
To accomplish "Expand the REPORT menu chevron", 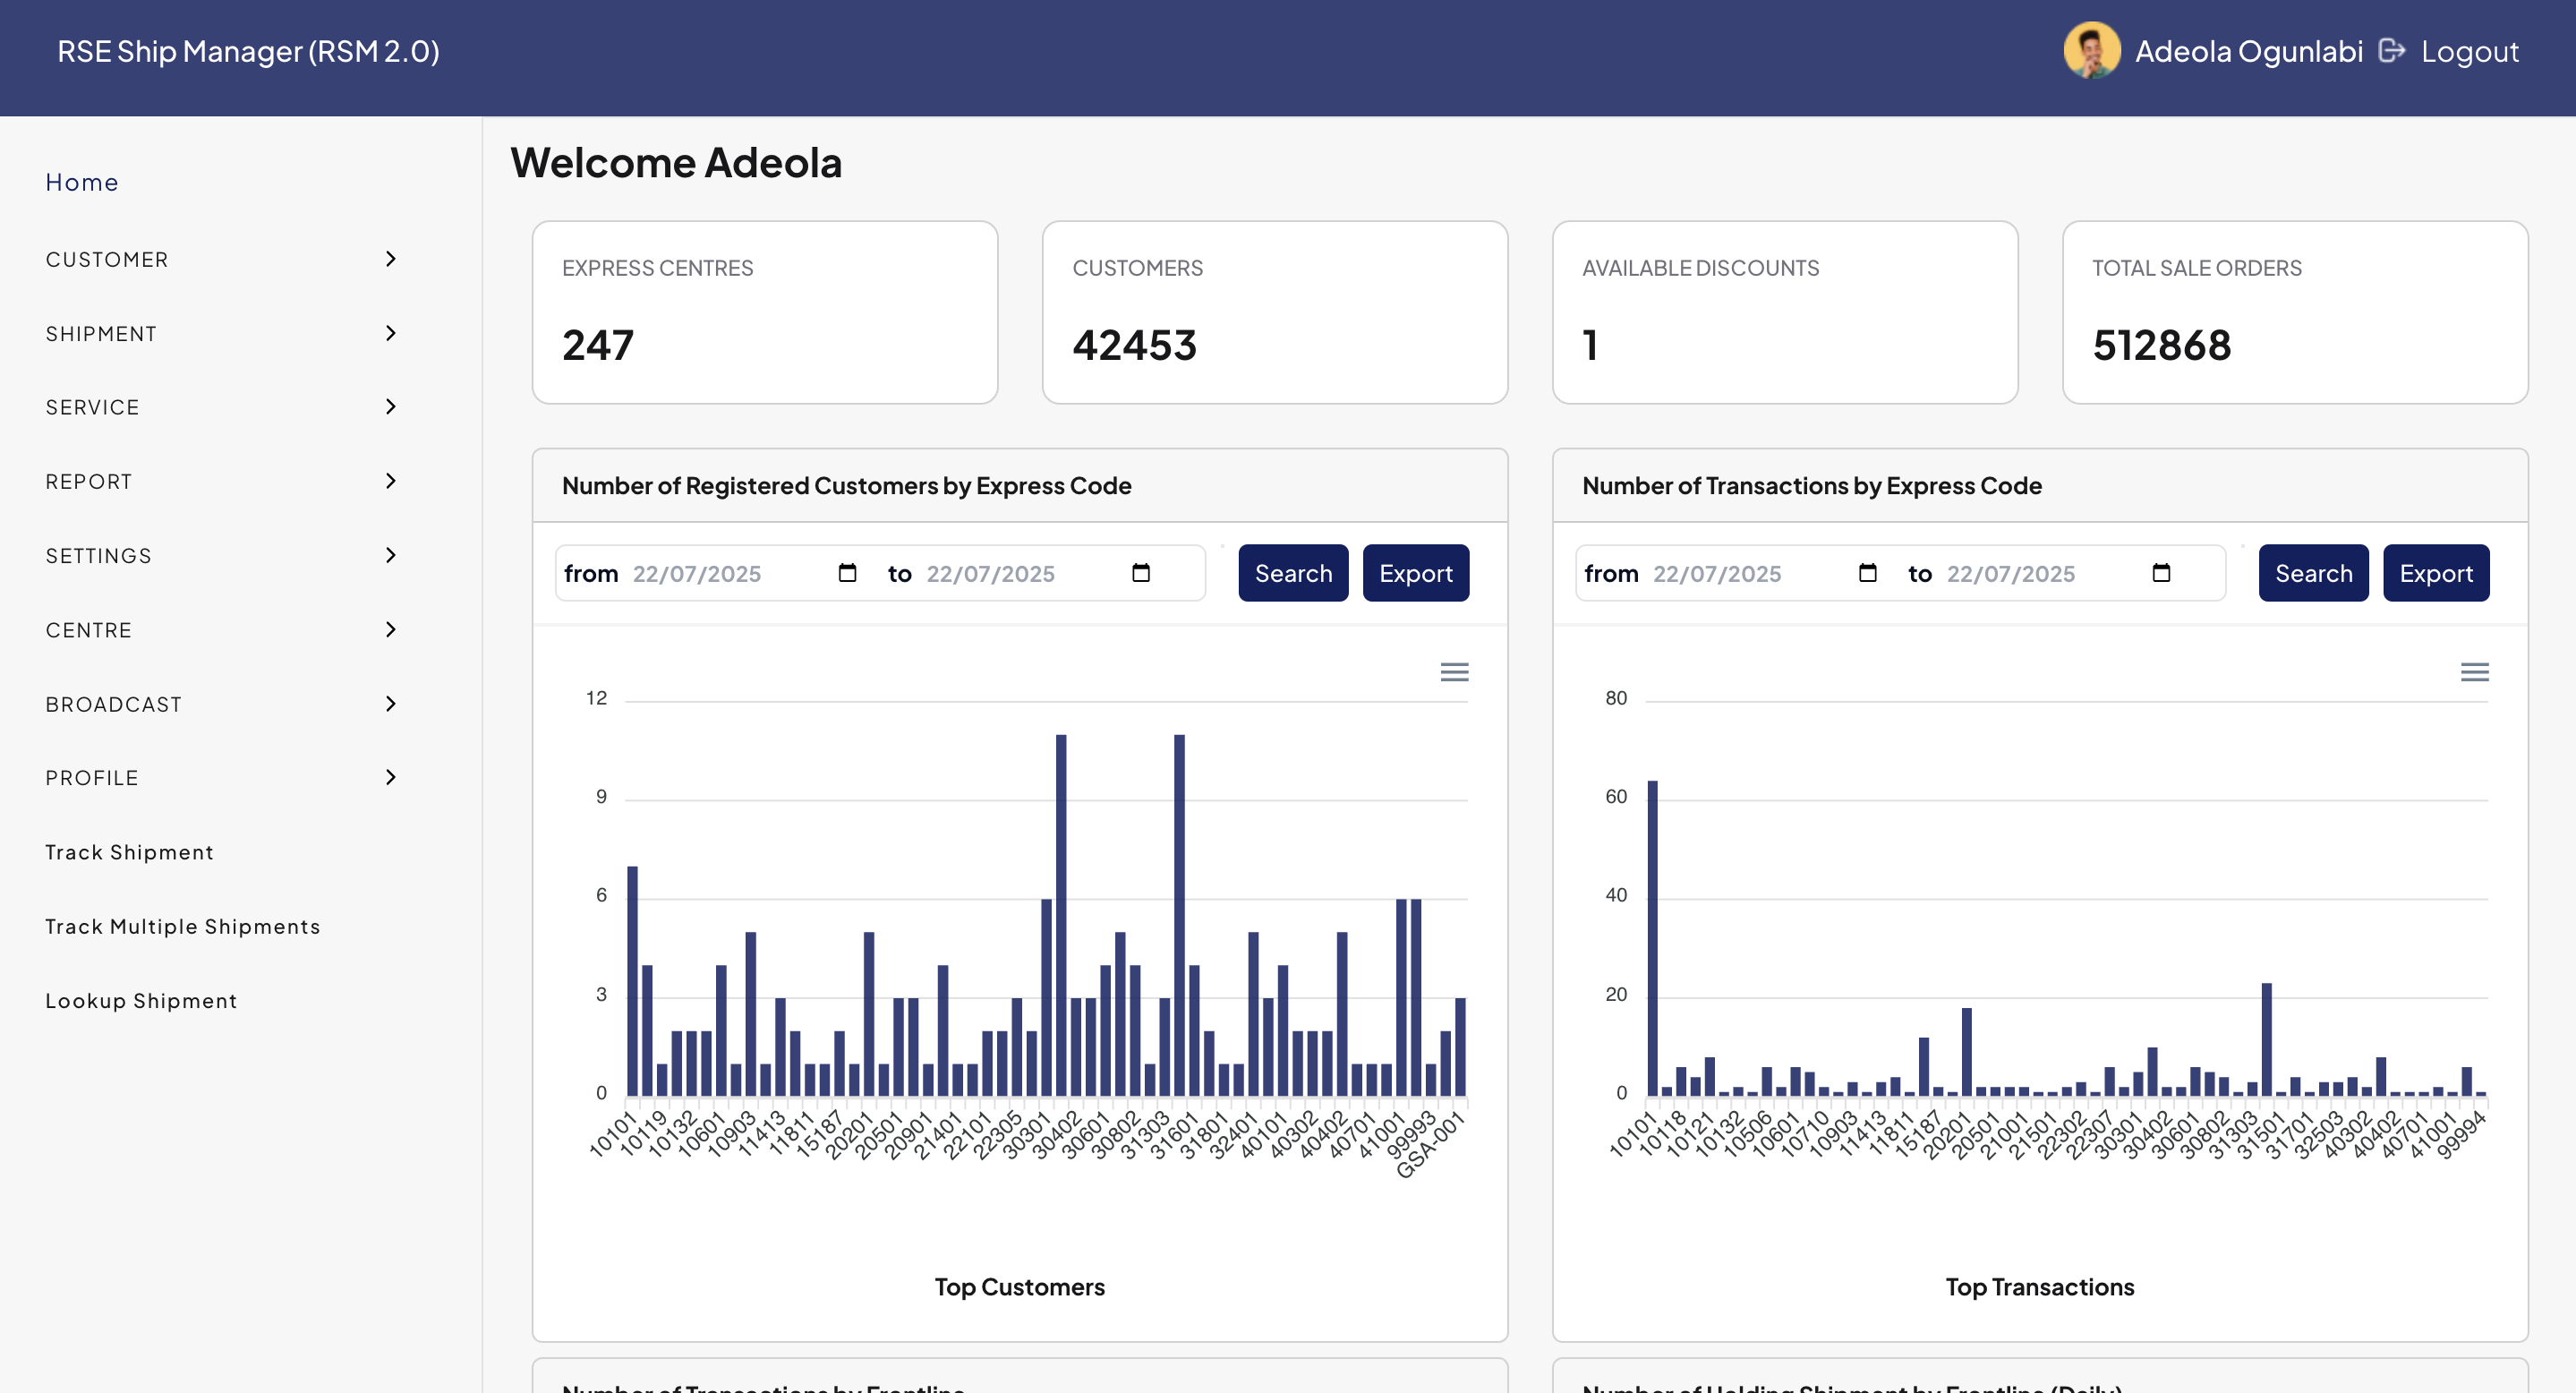I will coord(390,481).
